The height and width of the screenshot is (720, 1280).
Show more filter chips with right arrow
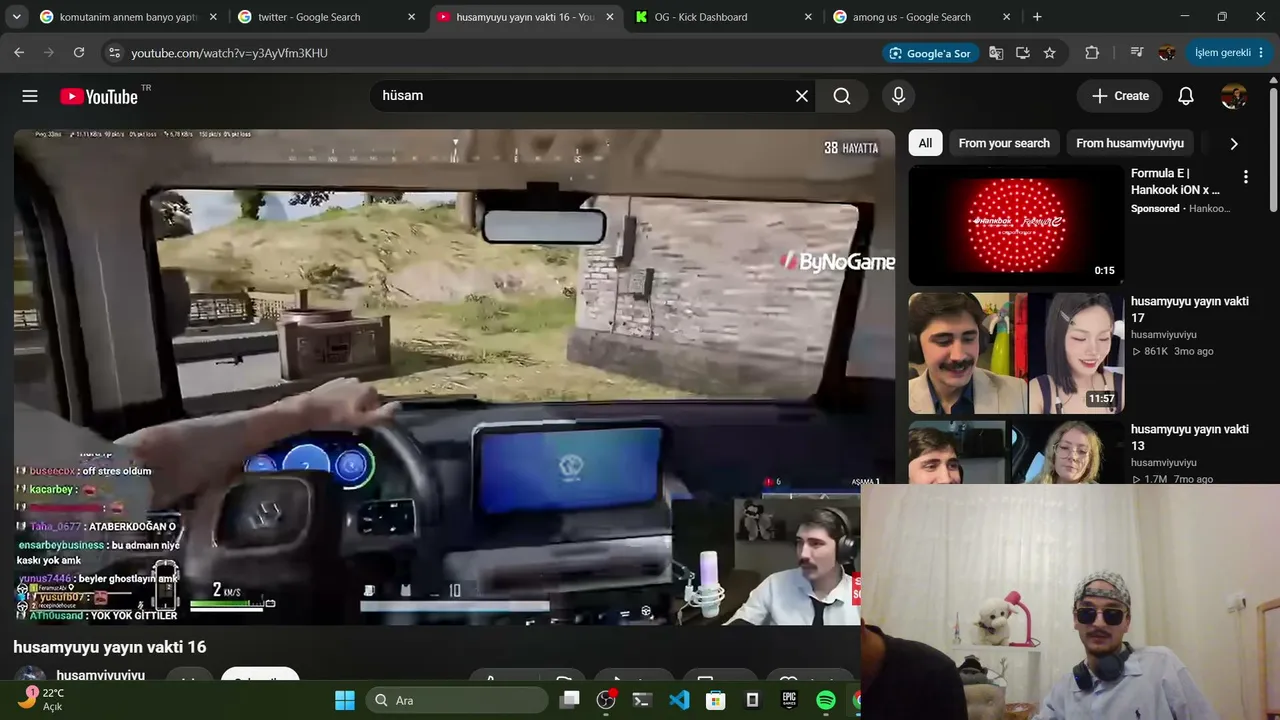[1234, 143]
